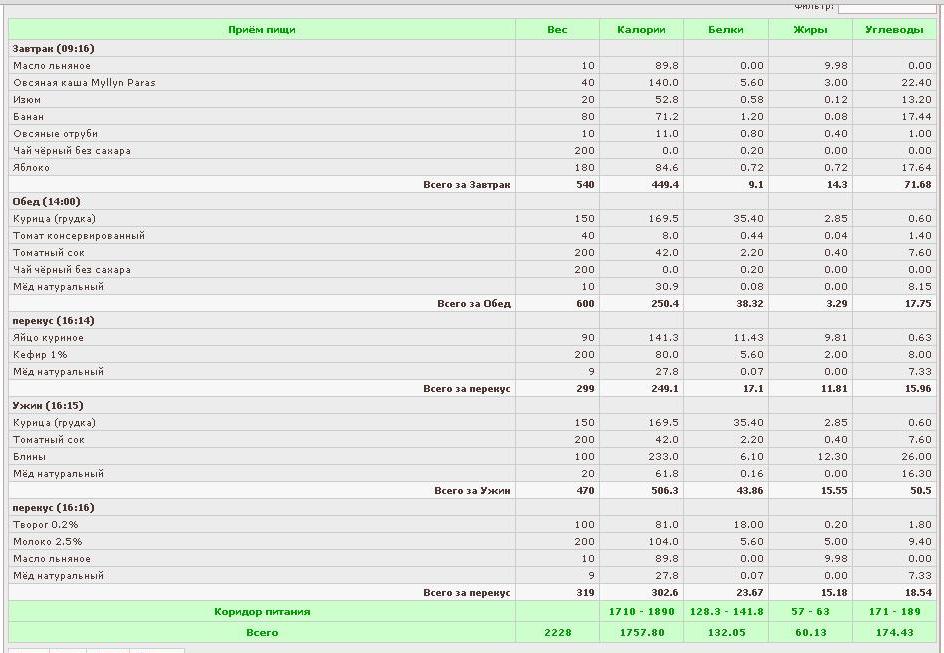Click the breakfast carbs total 71.68
Image resolution: width=944 pixels, height=653 pixels.
[918, 185]
